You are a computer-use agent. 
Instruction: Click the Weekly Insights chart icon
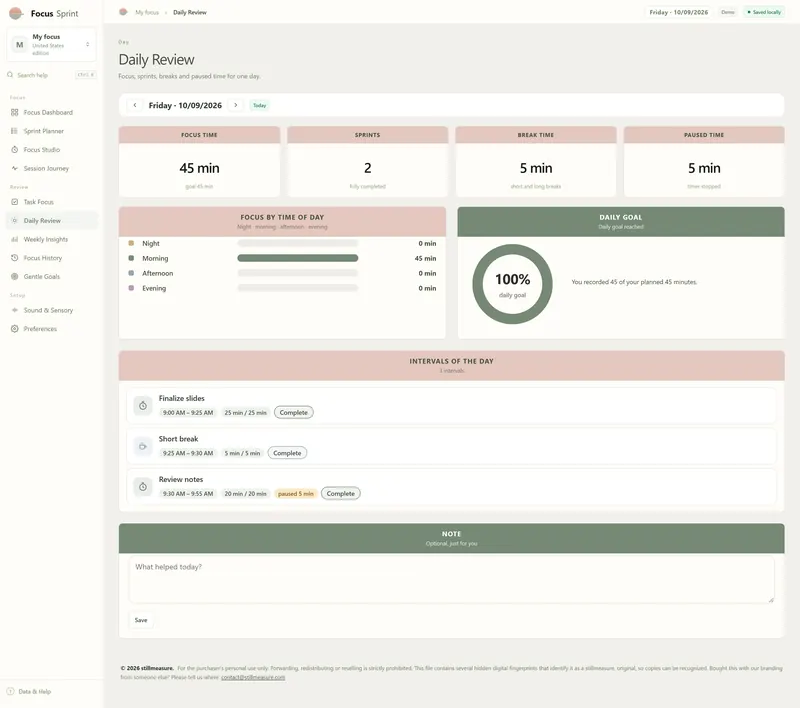(14, 239)
